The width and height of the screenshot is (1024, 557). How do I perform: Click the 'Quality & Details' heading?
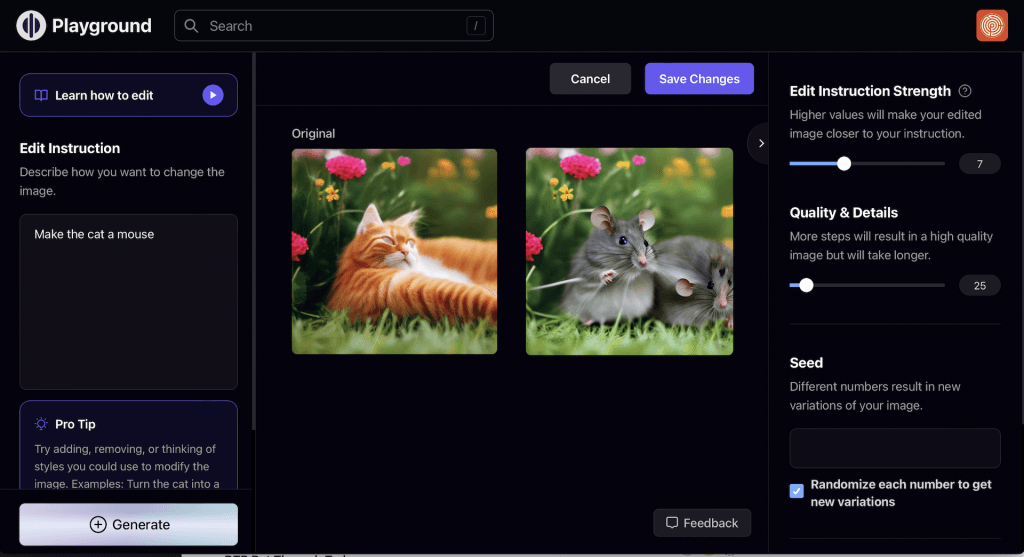[843, 212]
